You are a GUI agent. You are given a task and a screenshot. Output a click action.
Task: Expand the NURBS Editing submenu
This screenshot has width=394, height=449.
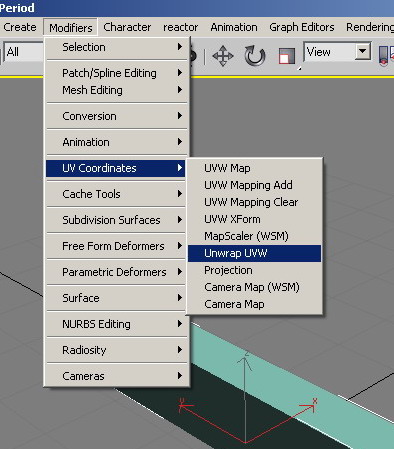[x=116, y=324]
